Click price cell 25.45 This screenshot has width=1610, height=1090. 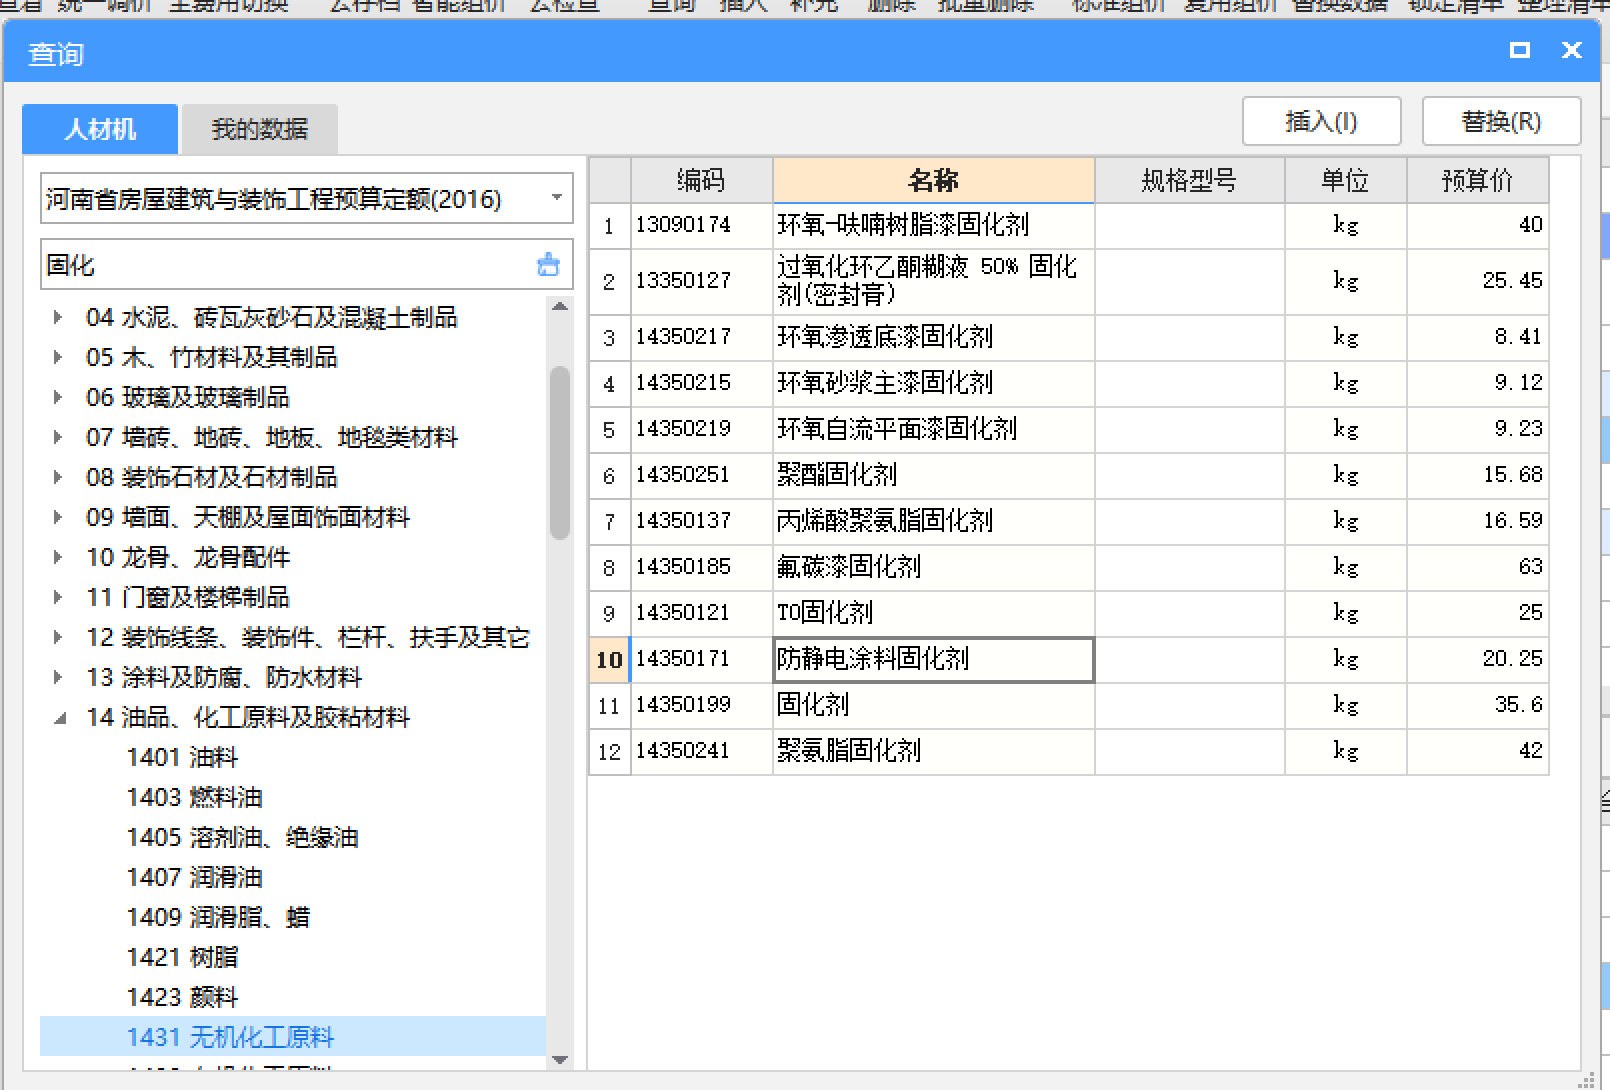point(1477,280)
